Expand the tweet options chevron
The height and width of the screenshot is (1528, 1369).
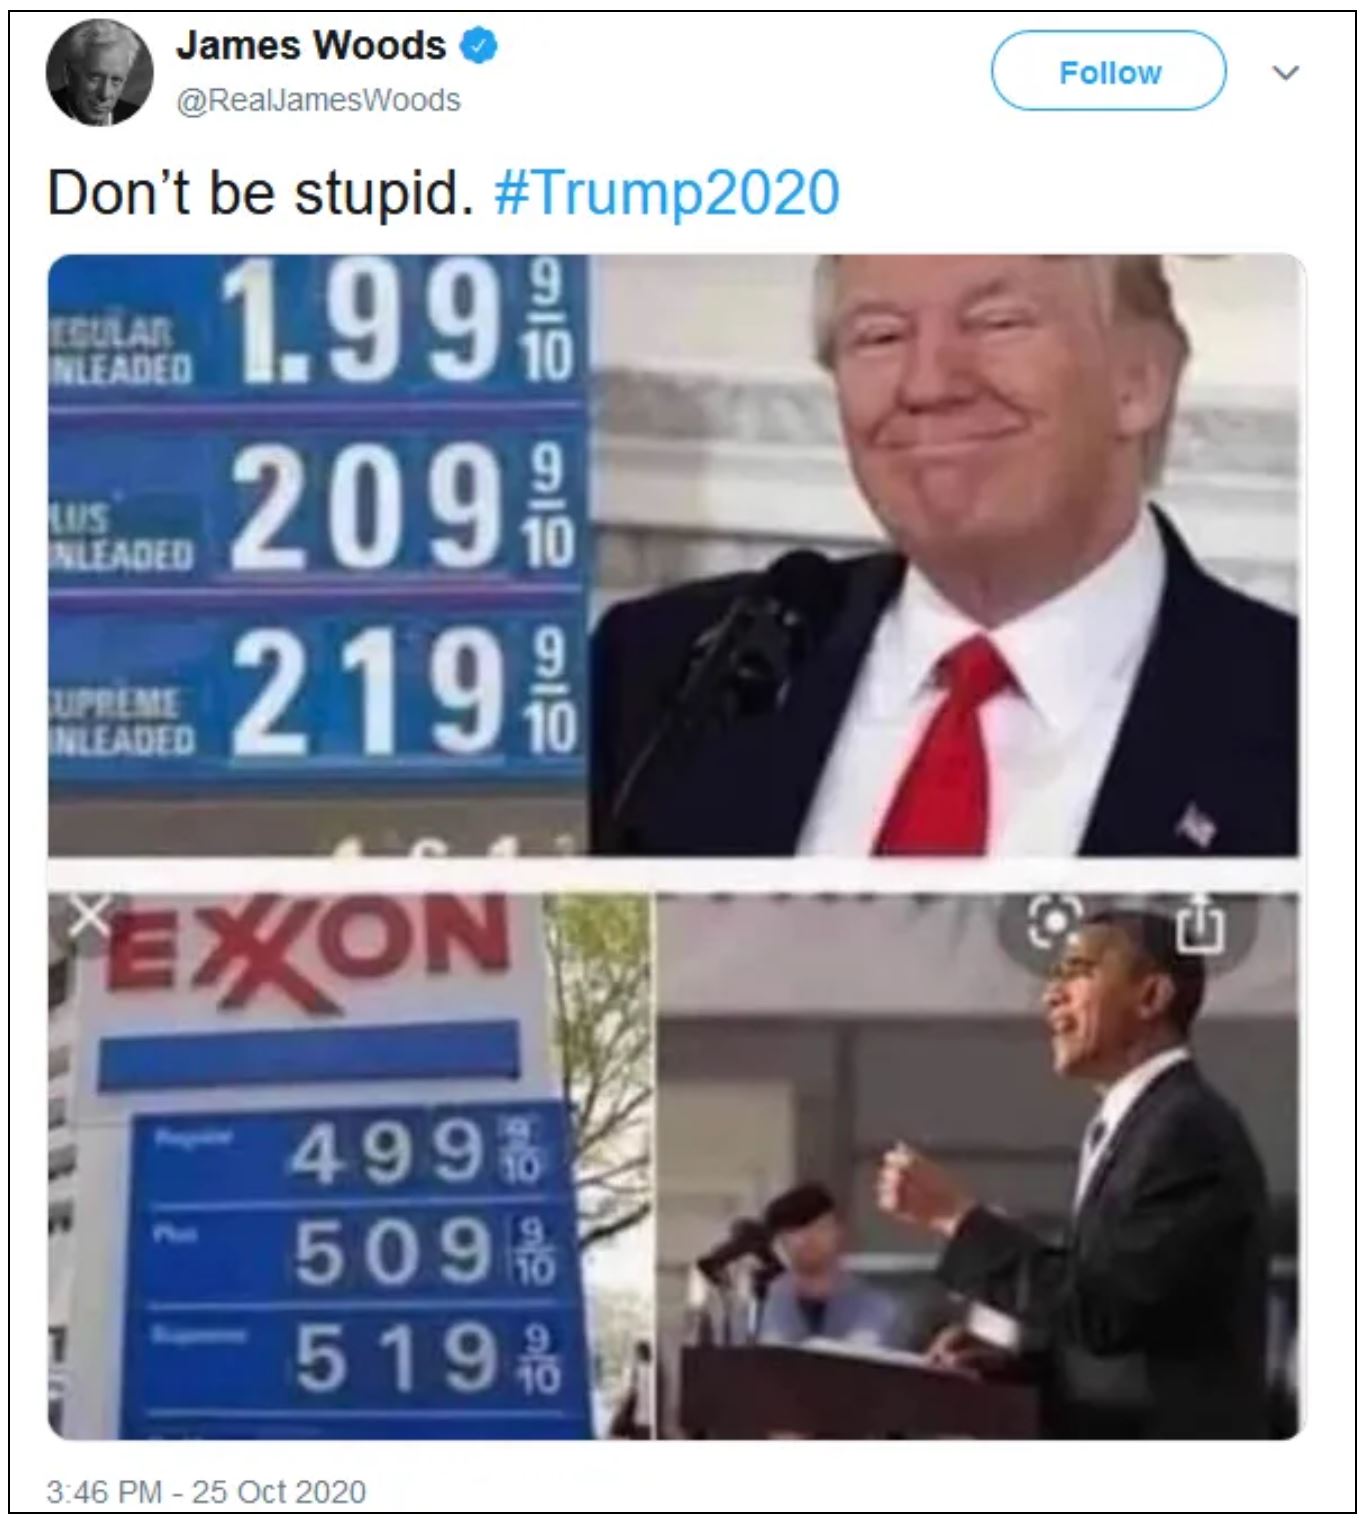click(1286, 73)
